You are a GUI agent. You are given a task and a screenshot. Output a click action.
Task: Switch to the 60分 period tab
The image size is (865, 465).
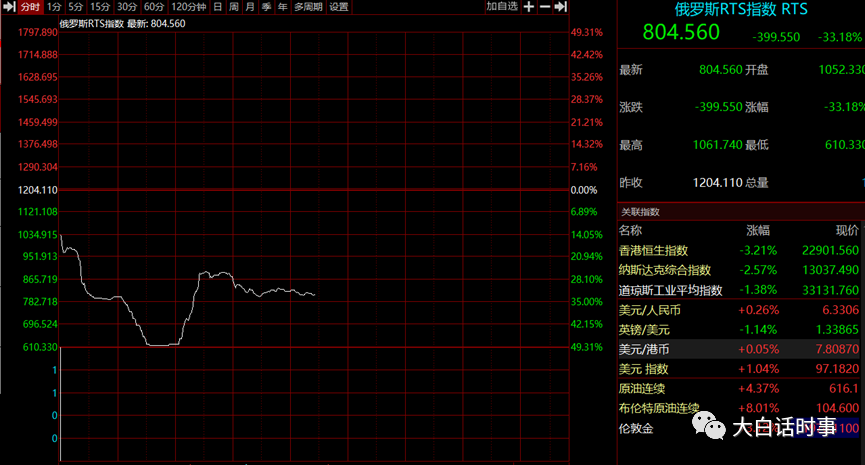[x=154, y=7]
